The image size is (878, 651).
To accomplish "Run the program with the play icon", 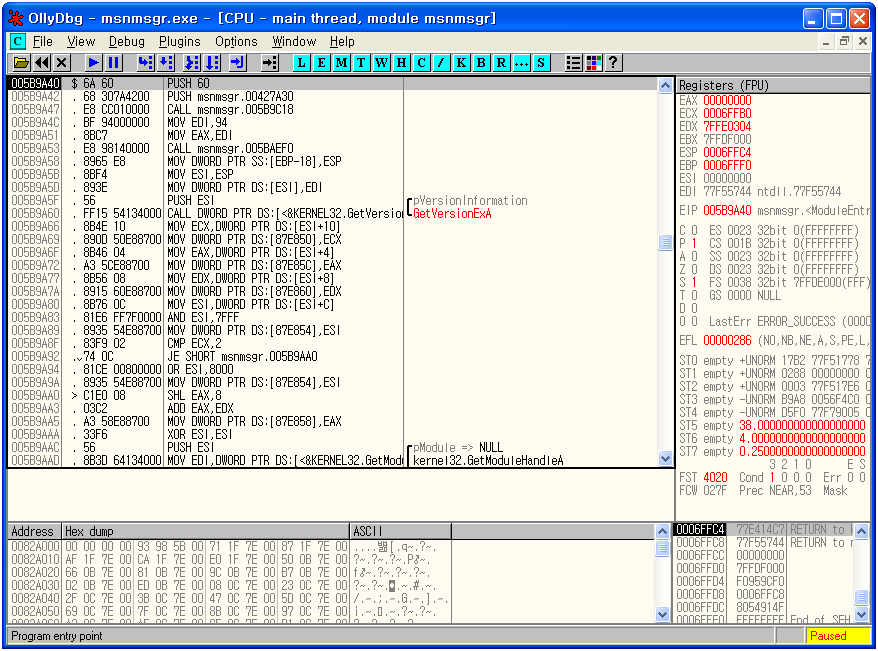I will [x=94, y=63].
